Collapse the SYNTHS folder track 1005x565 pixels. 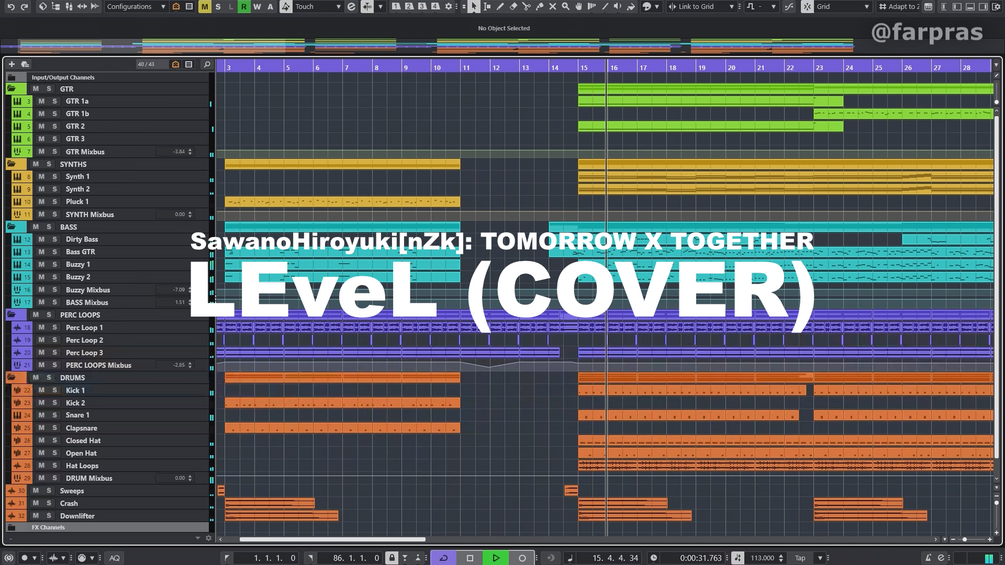pyautogui.click(x=12, y=164)
